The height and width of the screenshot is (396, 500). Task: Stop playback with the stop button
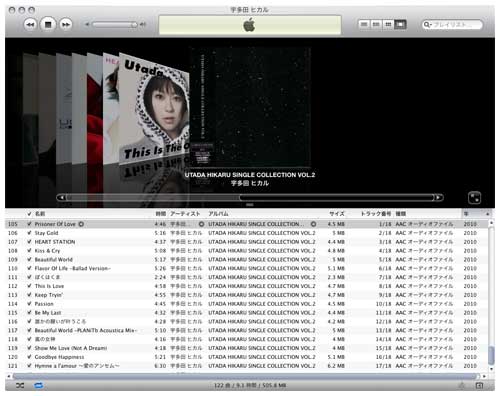48,25
